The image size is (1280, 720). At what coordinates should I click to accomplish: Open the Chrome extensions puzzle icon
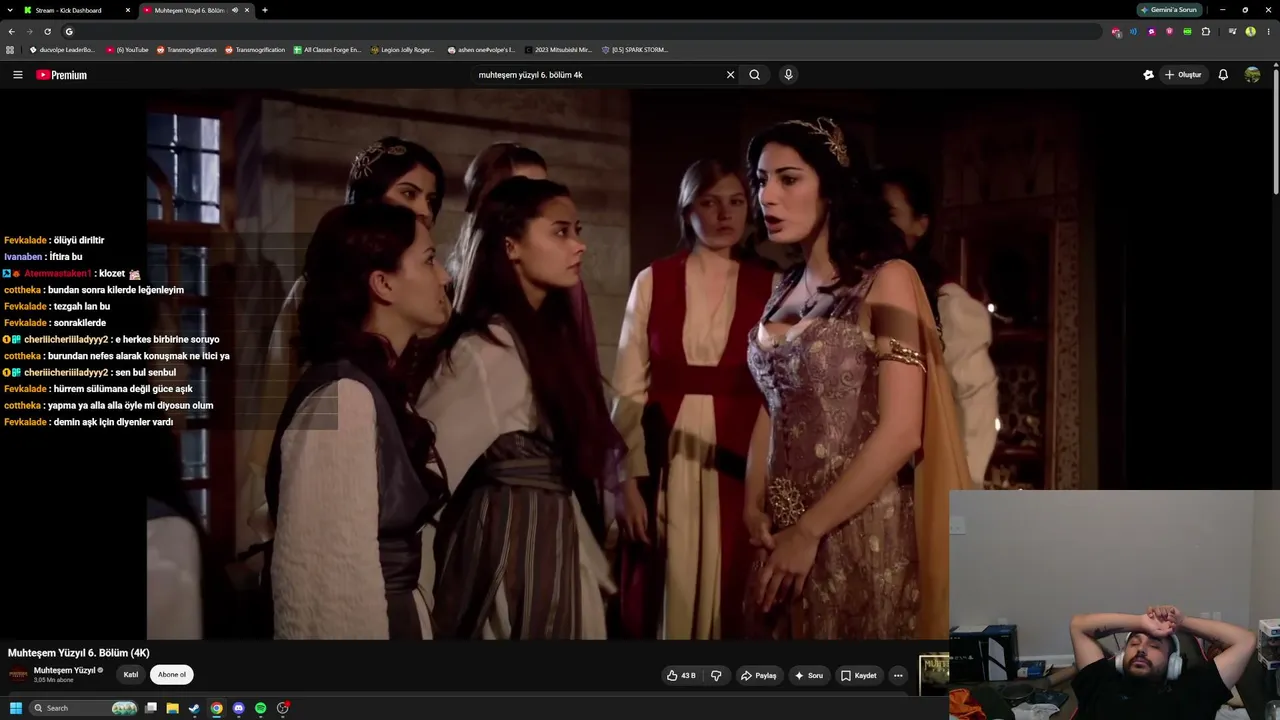click(x=1206, y=31)
